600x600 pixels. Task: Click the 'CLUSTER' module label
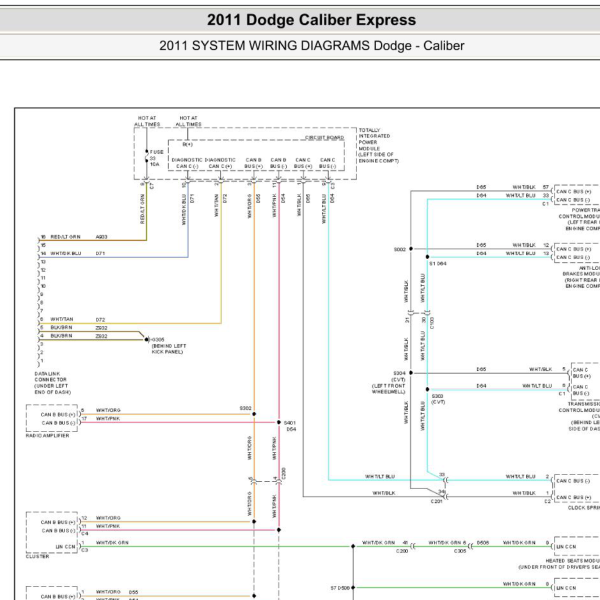click(37, 556)
